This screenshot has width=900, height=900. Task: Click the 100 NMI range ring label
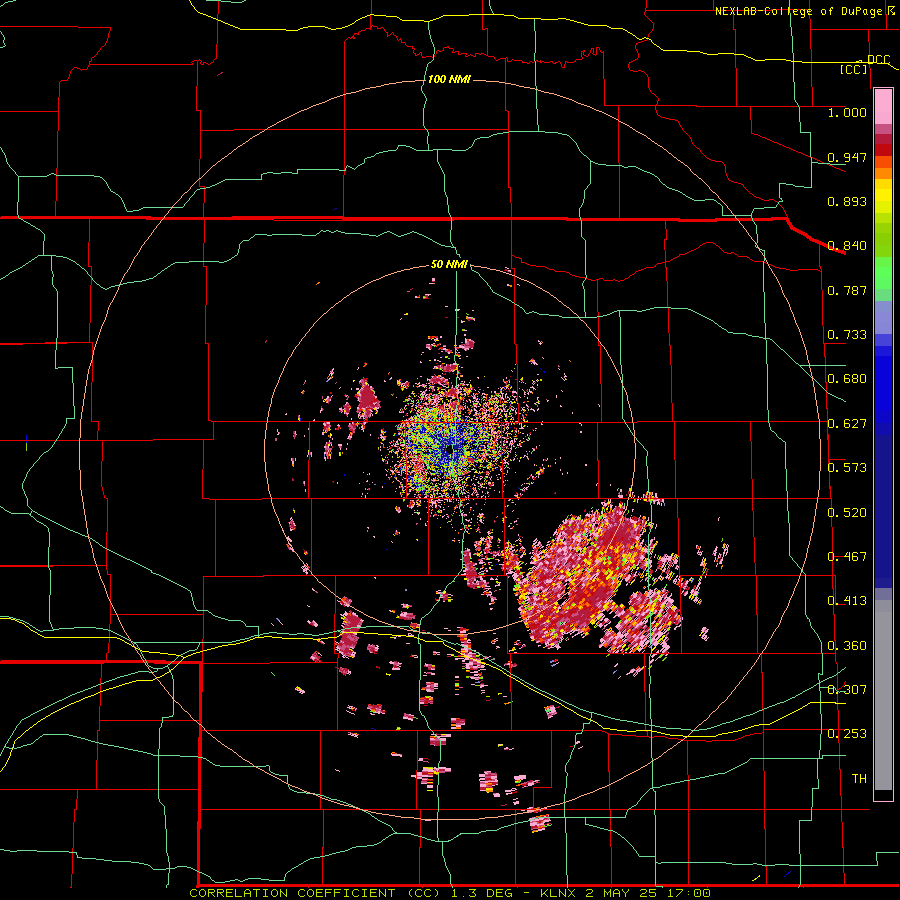click(449, 79)
